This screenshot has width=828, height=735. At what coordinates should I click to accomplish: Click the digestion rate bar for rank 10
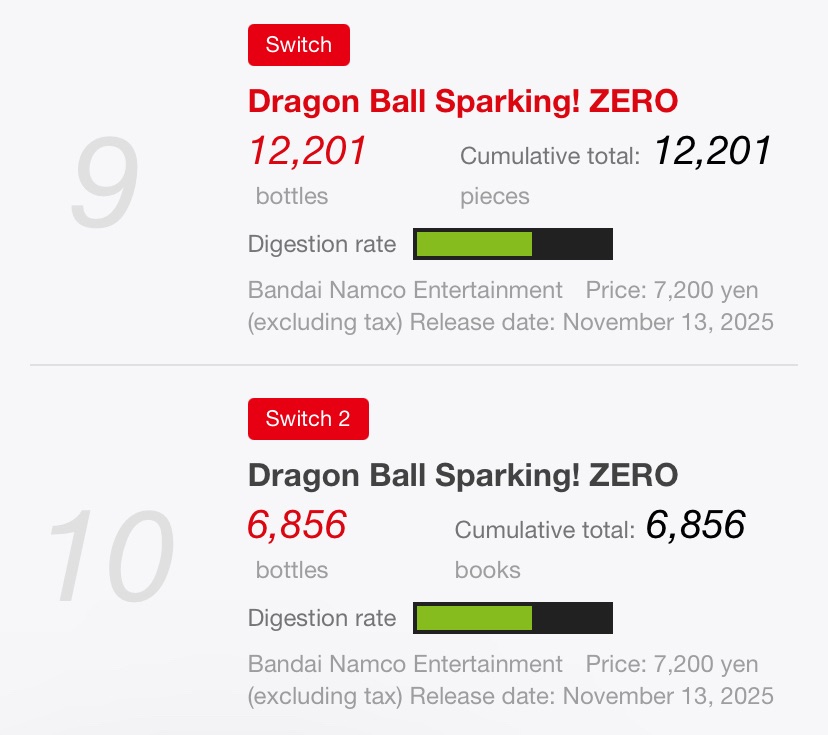[x=512, y=618]
